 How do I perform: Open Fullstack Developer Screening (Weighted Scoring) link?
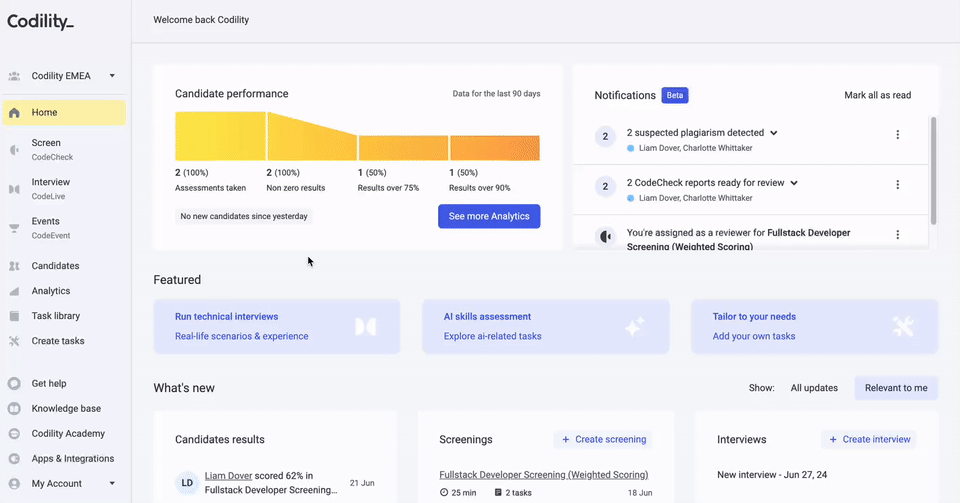[x=544, y=475]
